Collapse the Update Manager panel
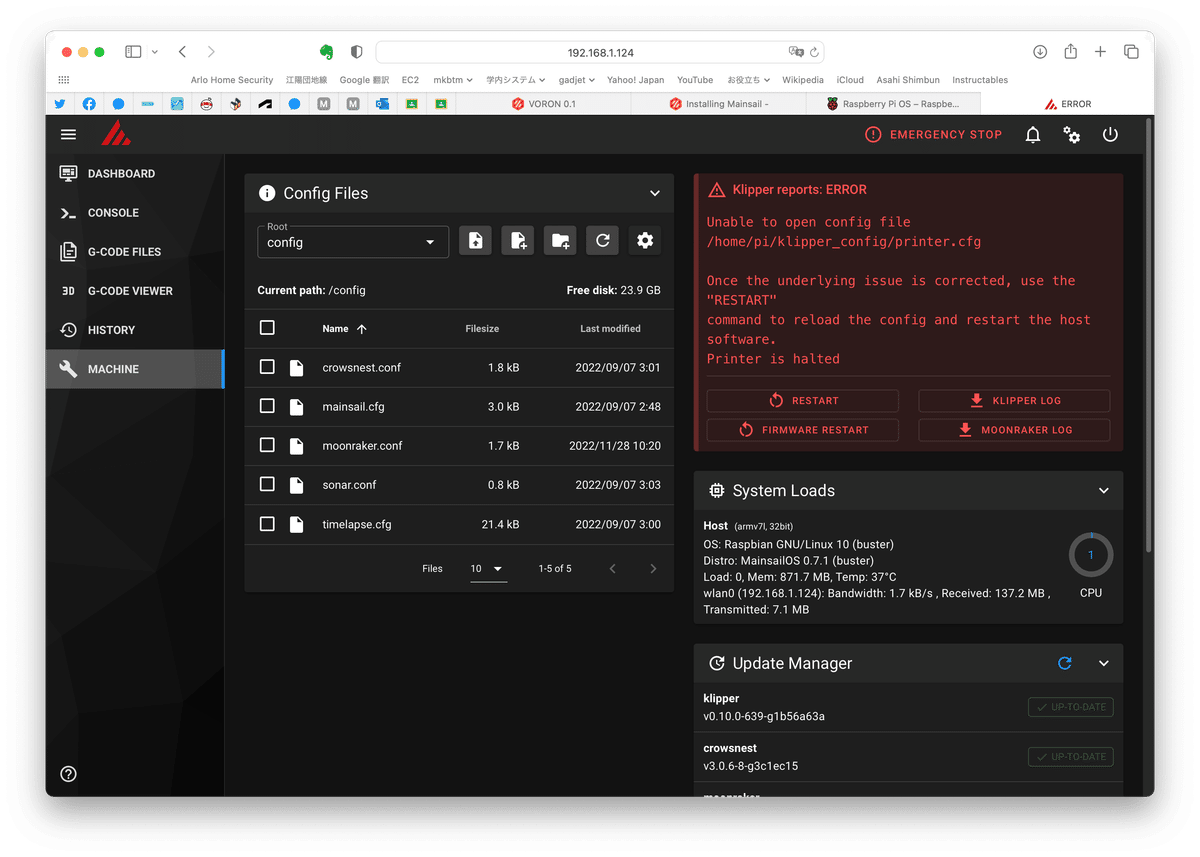 click(1104, 663)
